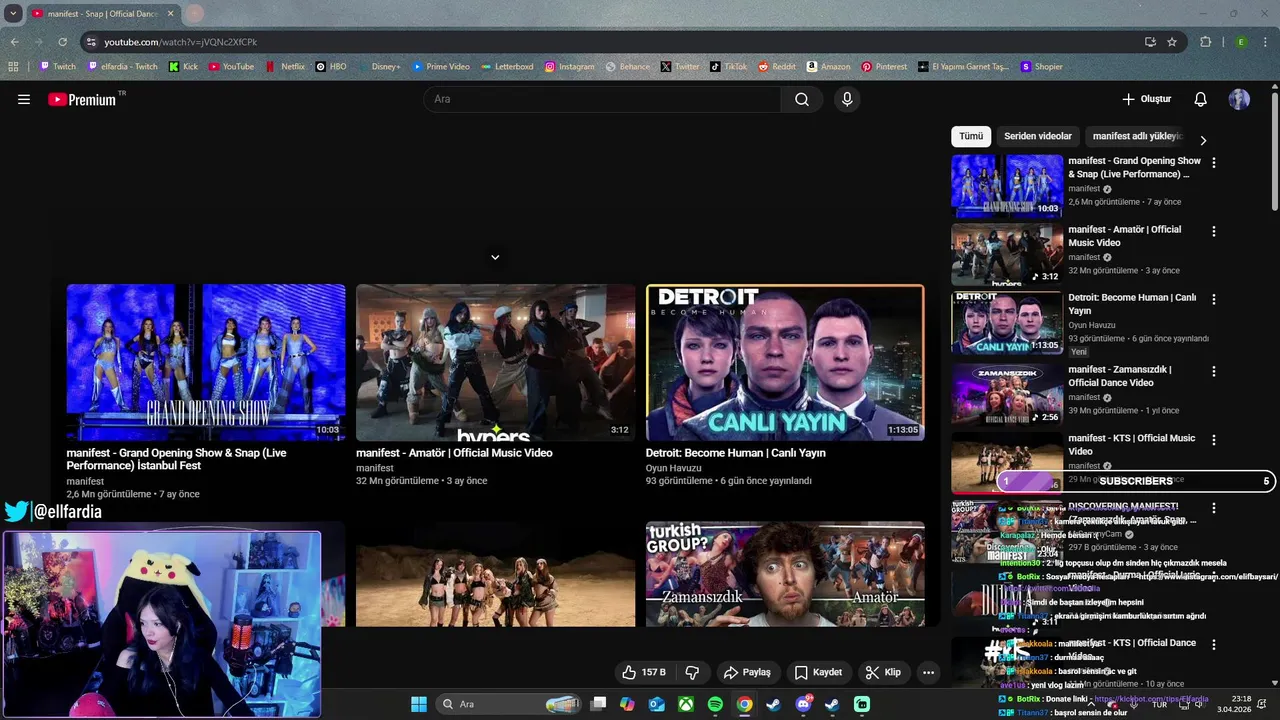The image size is (1280, 720).
Task: Open the Windows Start menu
Action: (x=419, y=704)
